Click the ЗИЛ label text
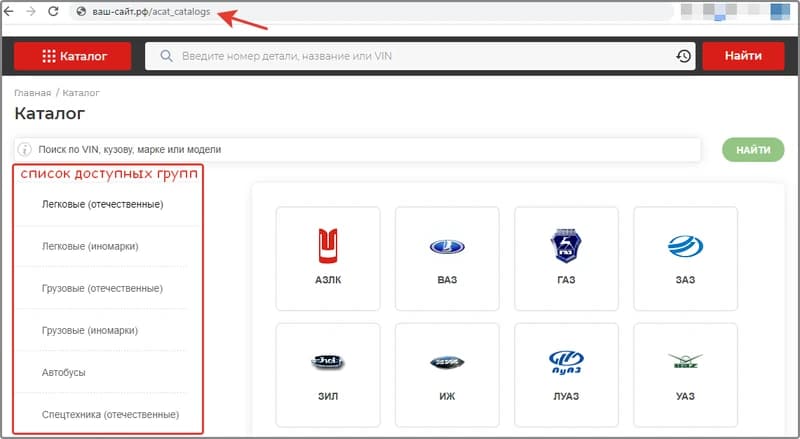The width and height of the screenshot is (800, 439). 328,396
